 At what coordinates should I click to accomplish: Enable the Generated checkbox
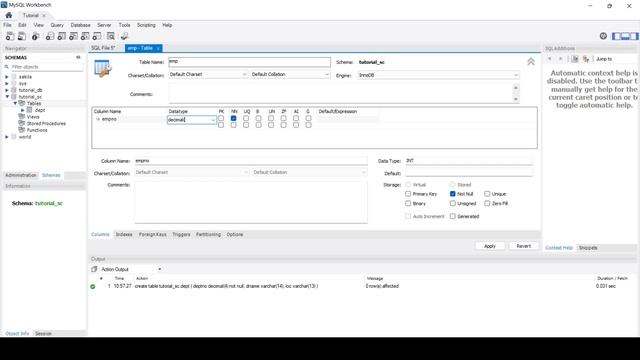[x=453, y=216]
